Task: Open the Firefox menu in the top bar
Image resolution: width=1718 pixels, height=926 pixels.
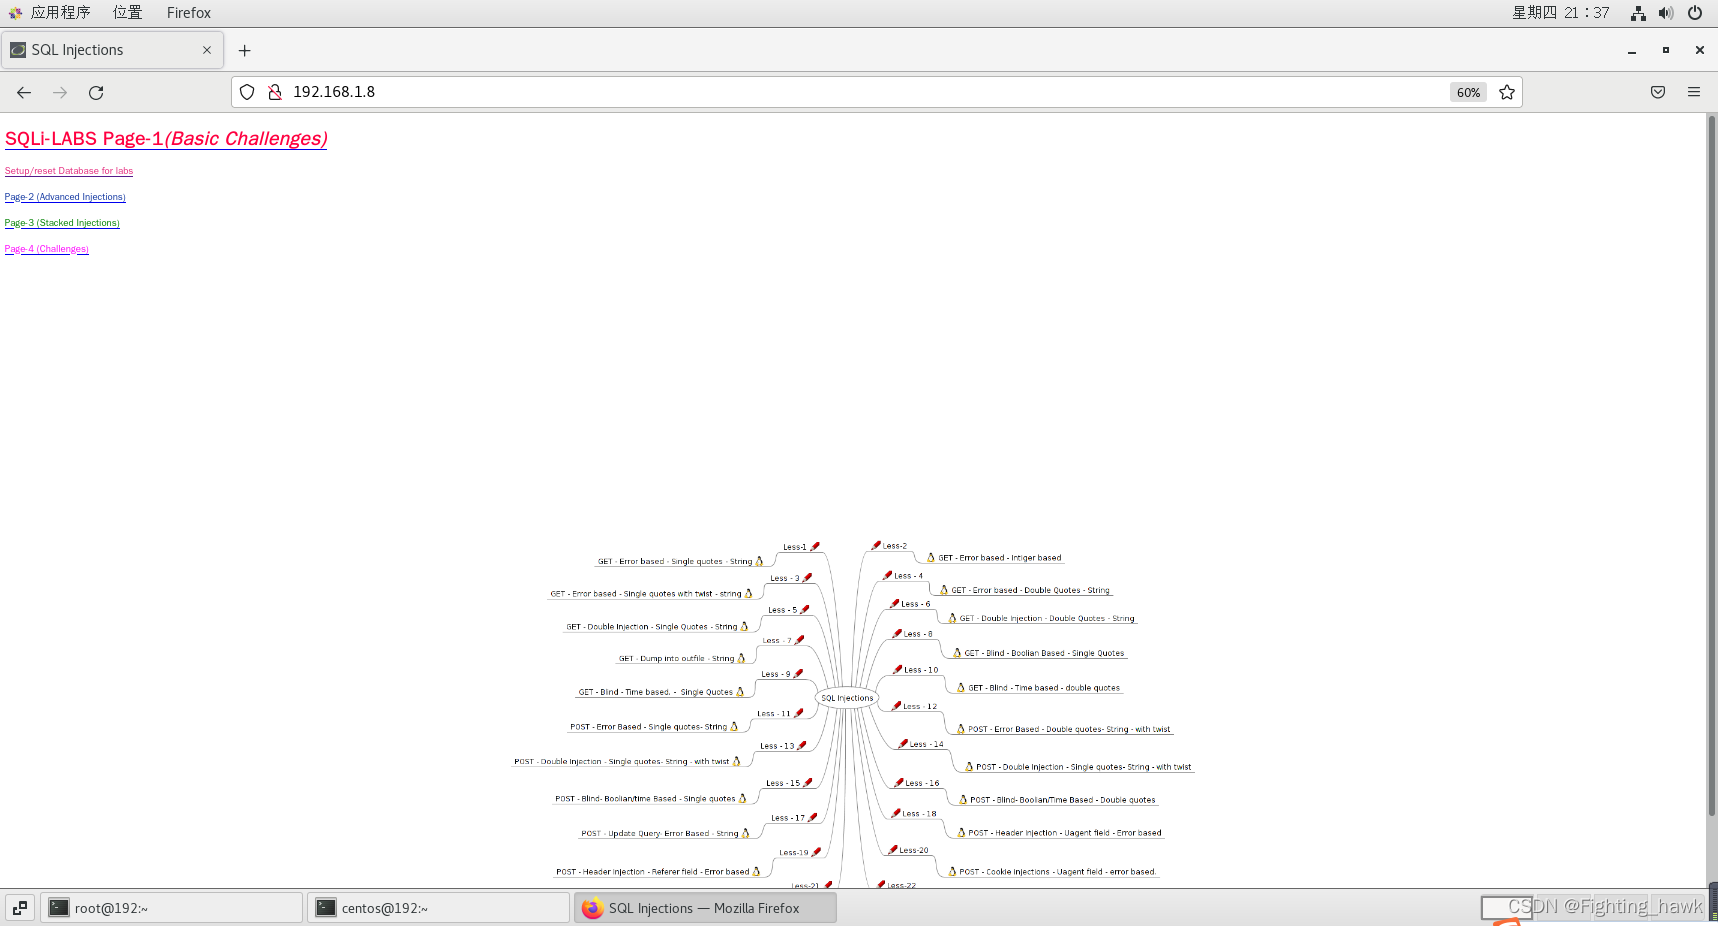Action: (189, 13)
